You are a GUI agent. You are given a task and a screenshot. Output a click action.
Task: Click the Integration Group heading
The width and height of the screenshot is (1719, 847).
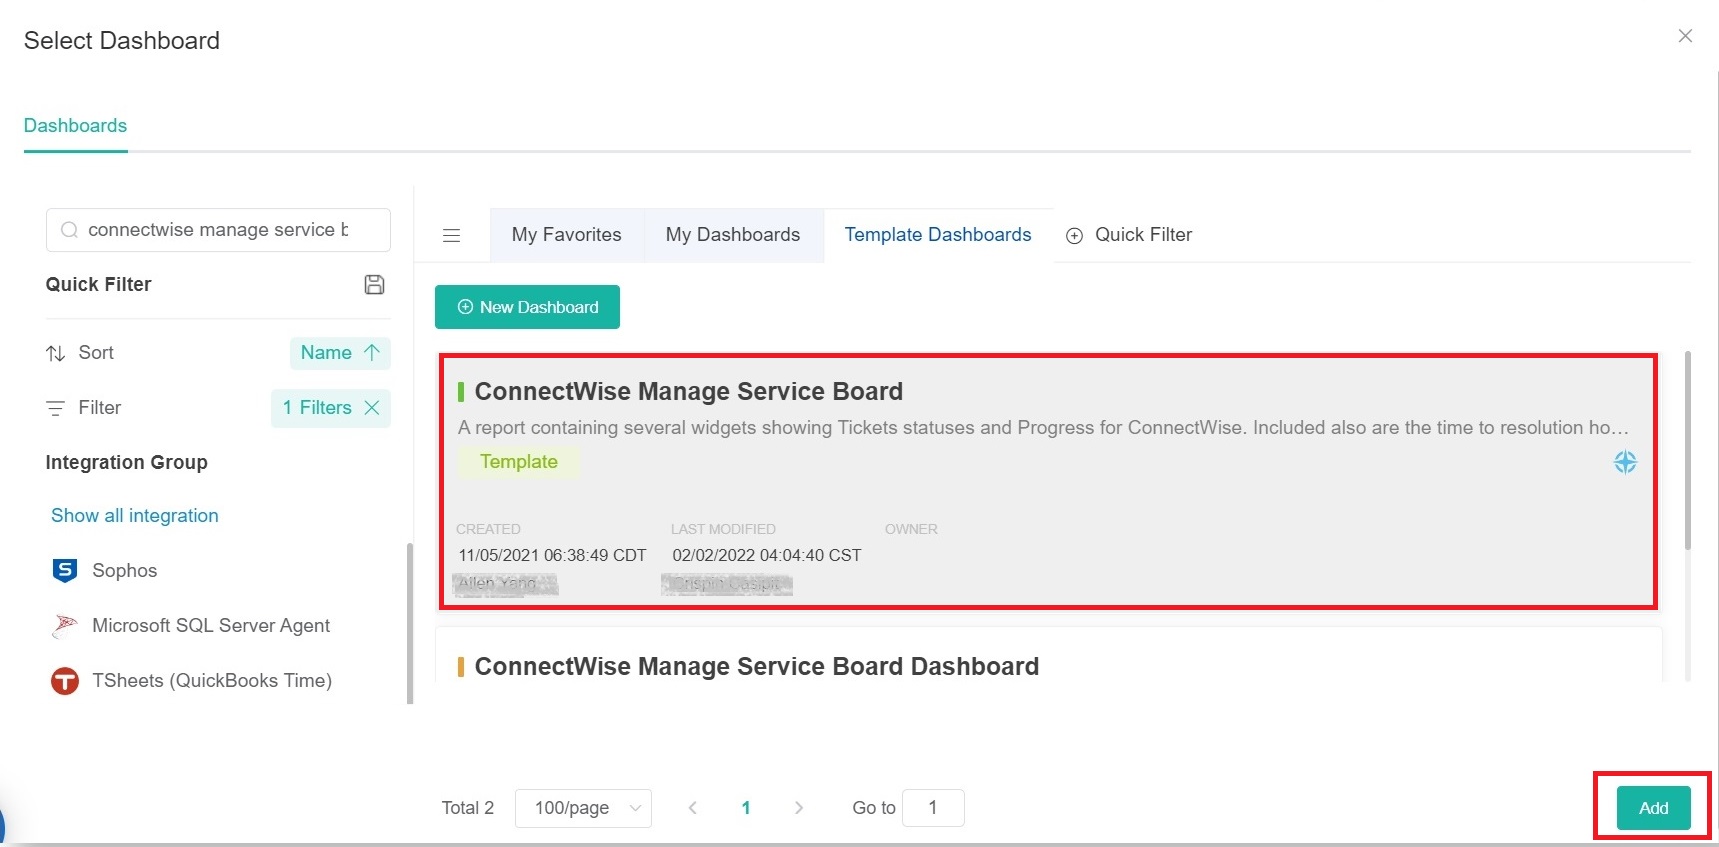coord(127,463)
